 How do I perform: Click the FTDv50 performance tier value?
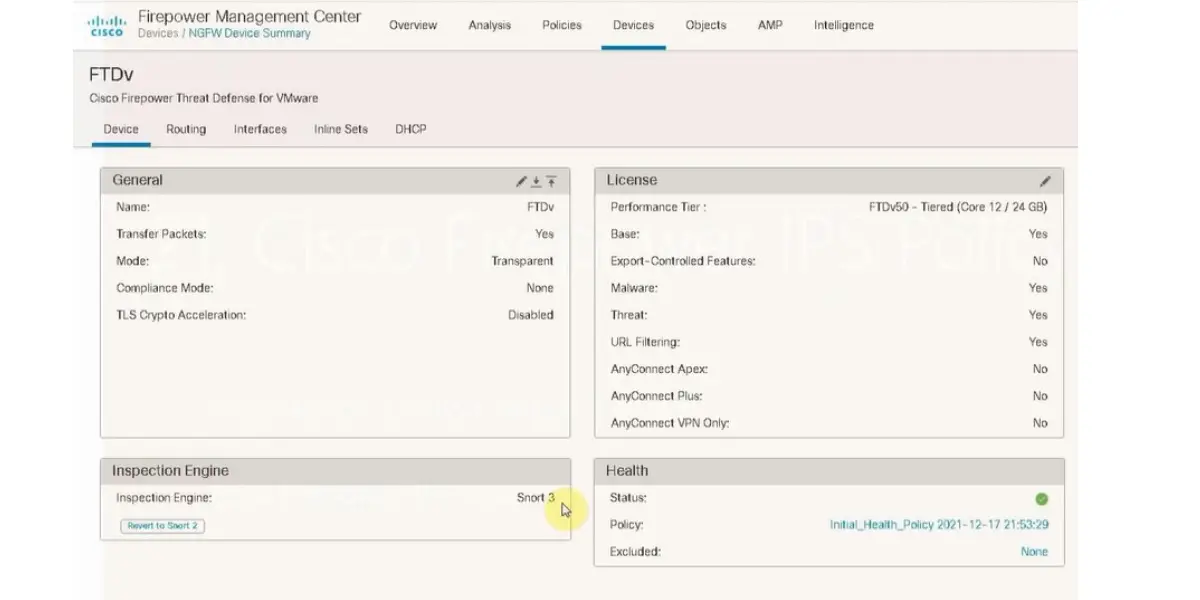(958, 207)
